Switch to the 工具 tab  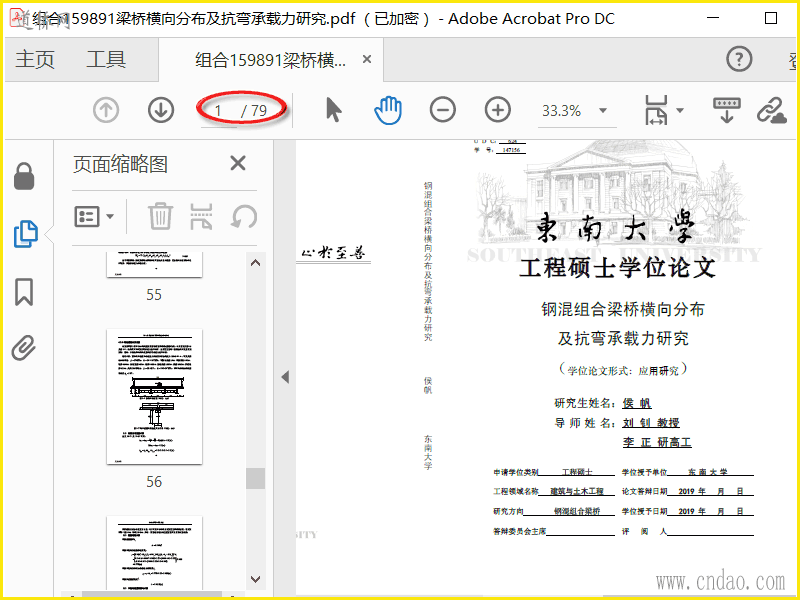click(106, 60)
